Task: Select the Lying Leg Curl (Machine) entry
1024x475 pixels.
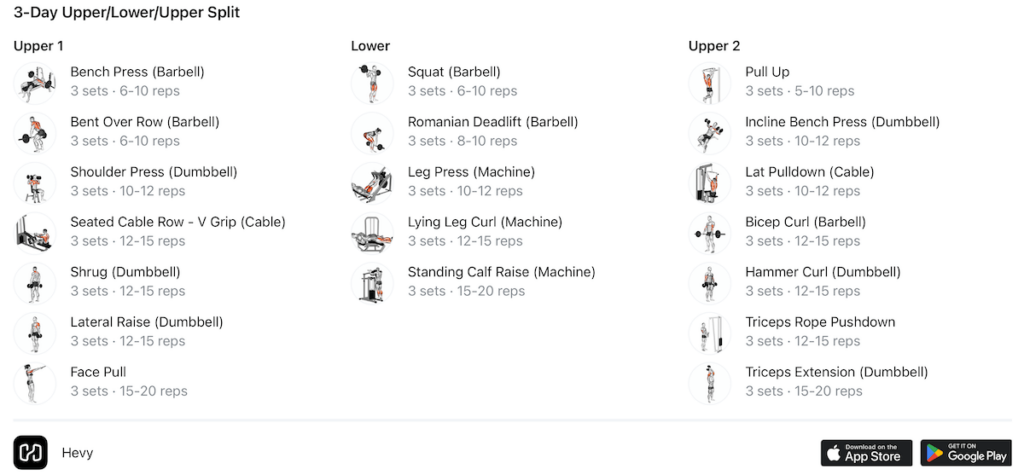Action: coord(484,222)
